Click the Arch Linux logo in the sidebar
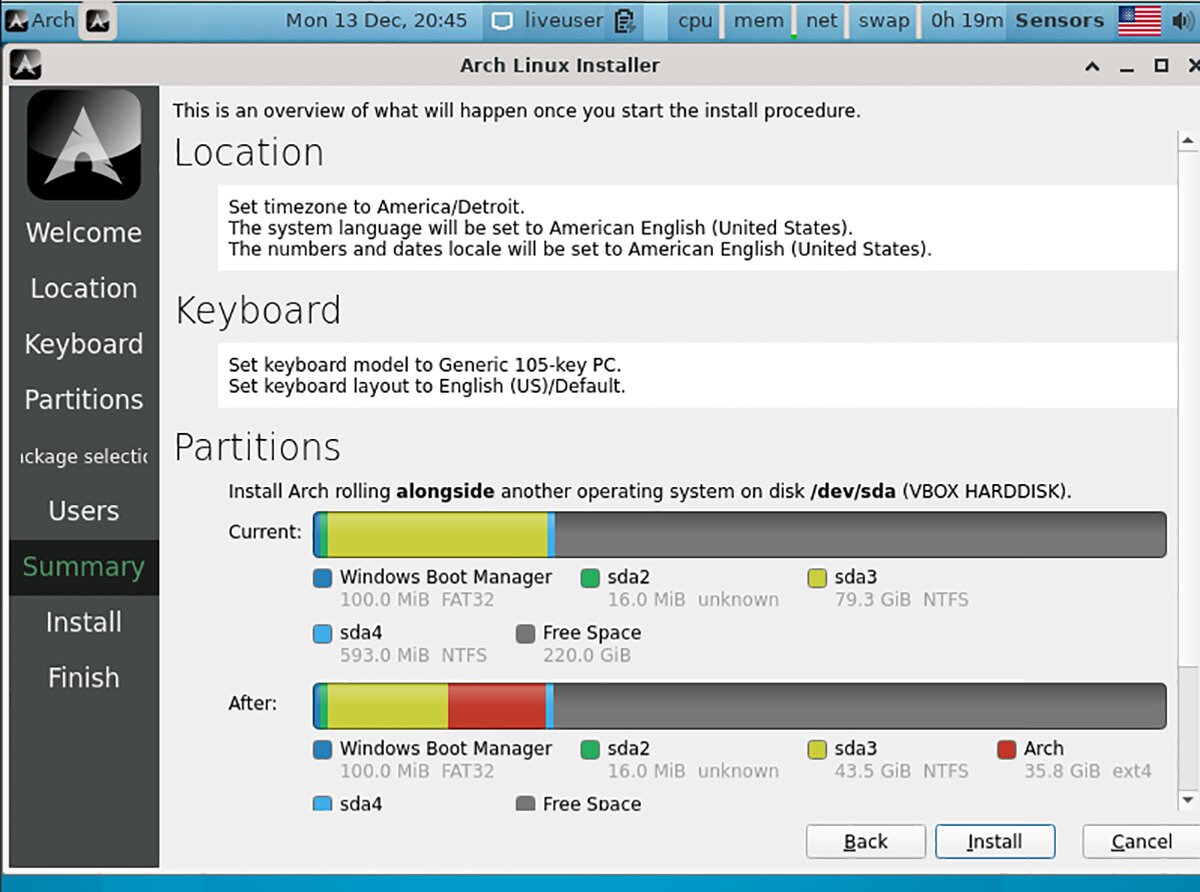The height and width of the screenshot is (892, 1200). pyautogui.click(x=83, y=143)
